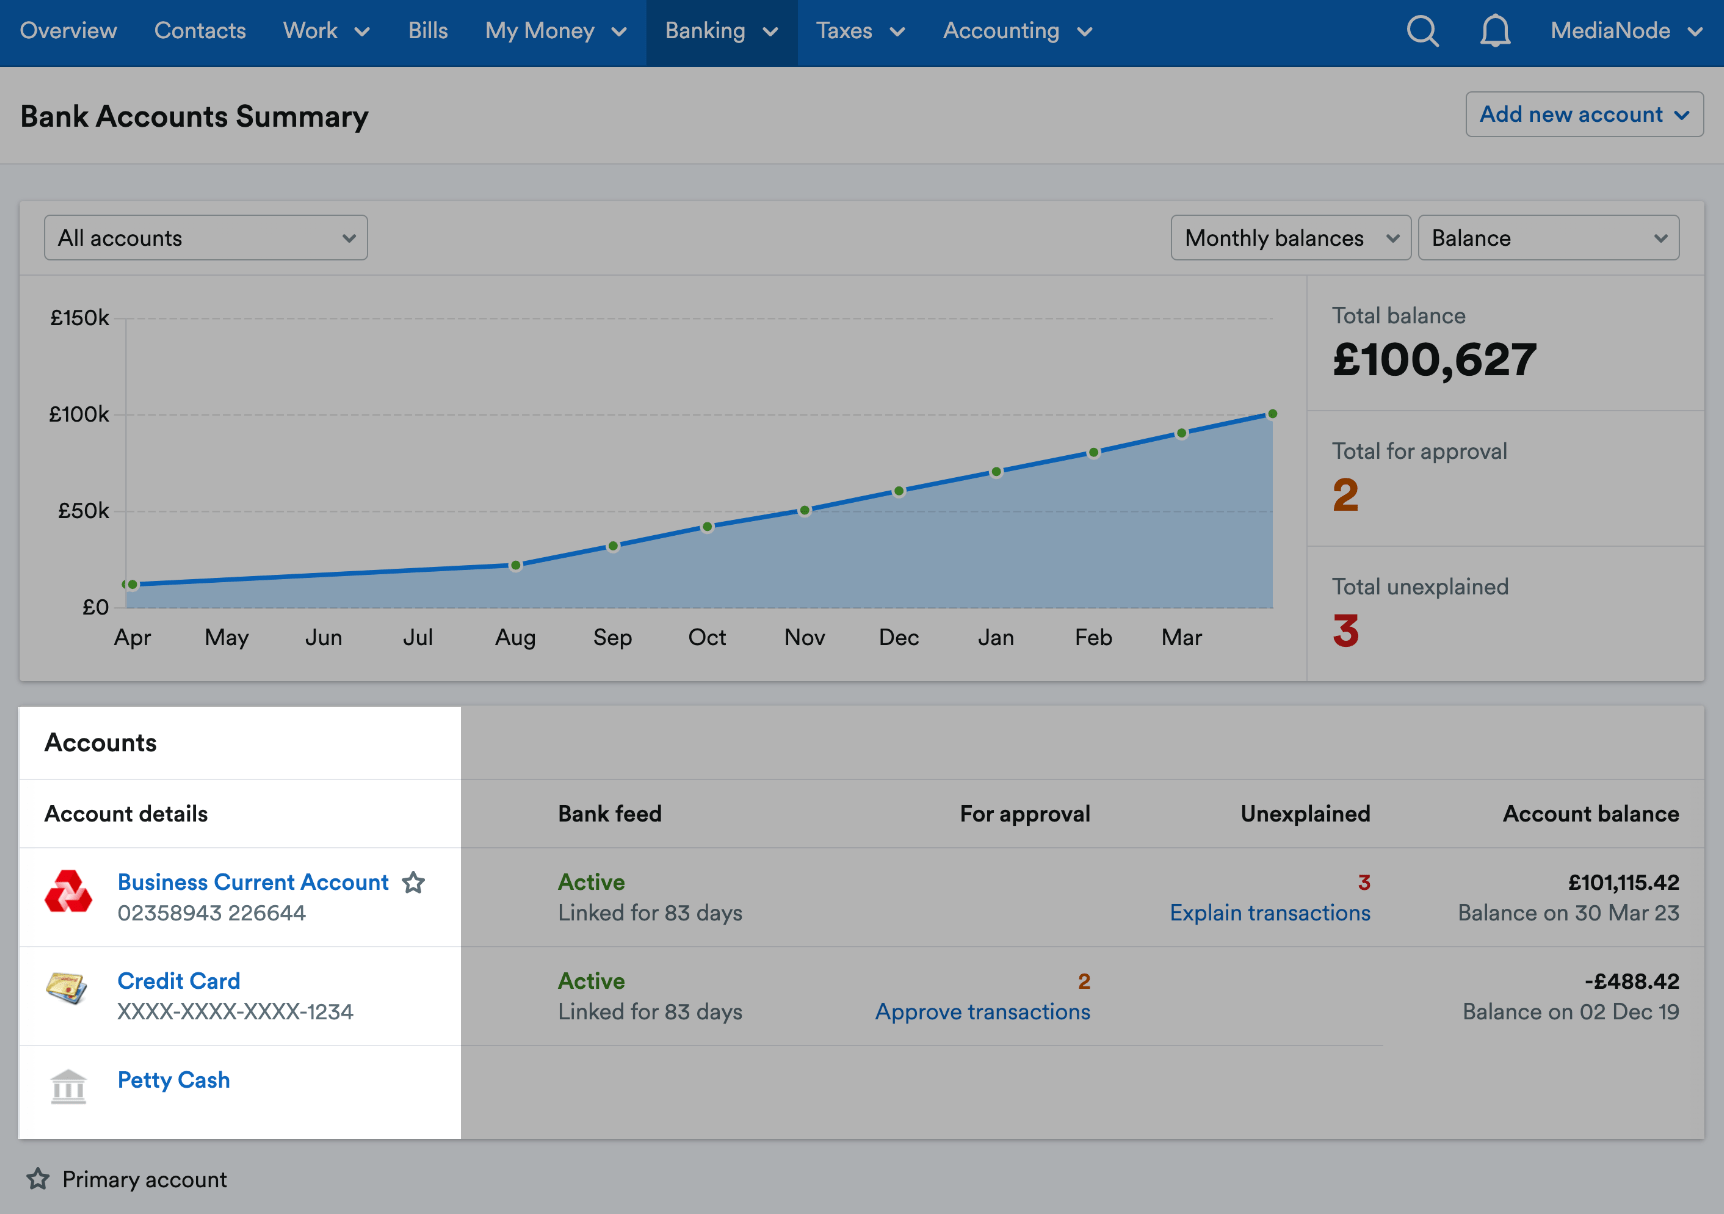Click Explain transactions for Business Current Account

[1269, 912]
